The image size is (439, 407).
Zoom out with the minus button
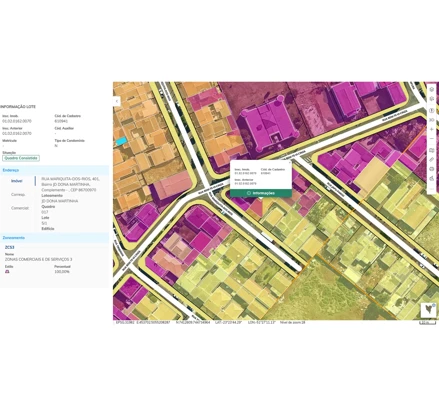432,139
